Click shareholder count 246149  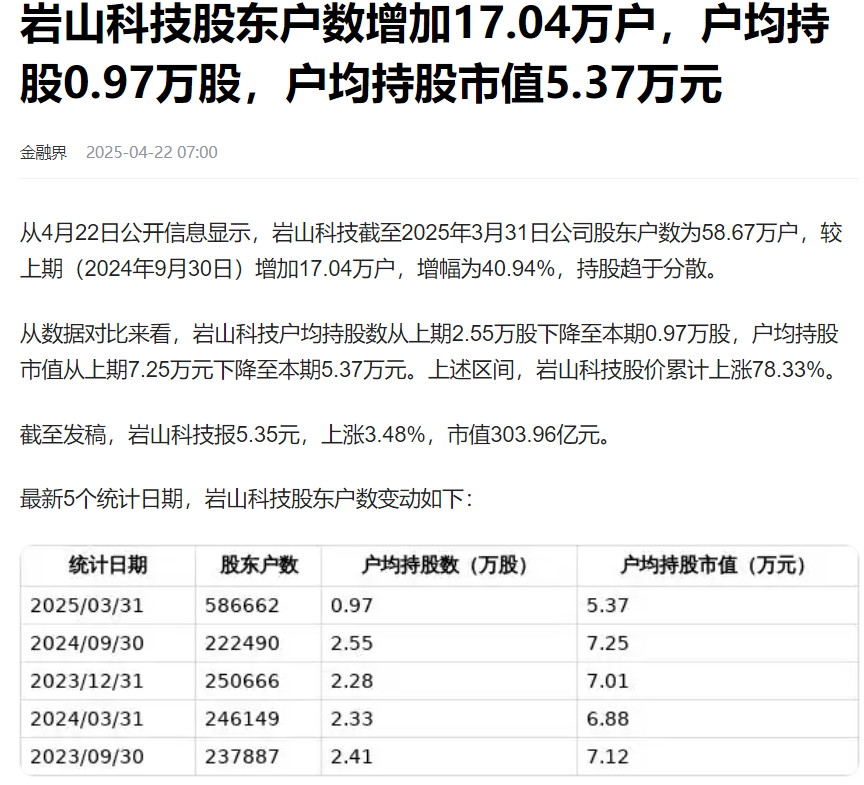click(242, 719)
